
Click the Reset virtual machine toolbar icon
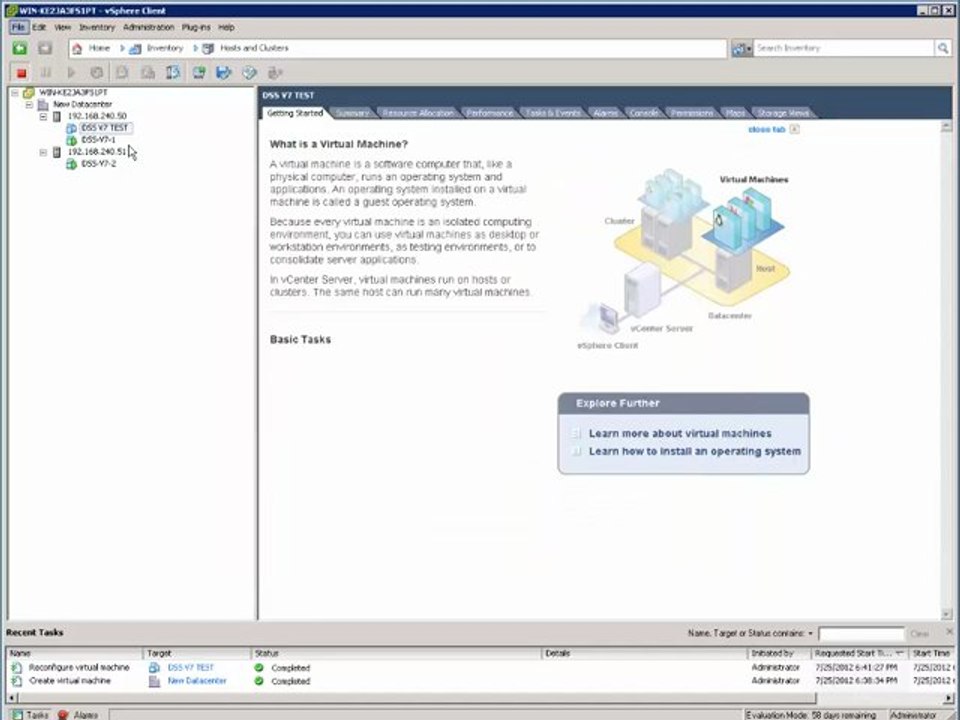click(x=97, y=73)
